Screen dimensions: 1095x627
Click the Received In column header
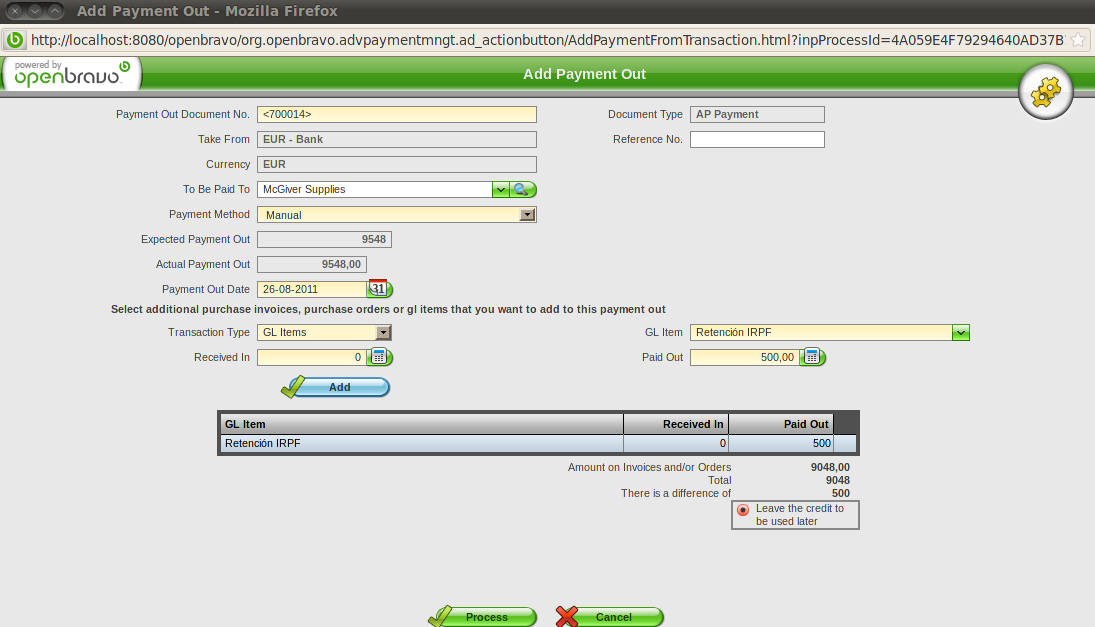(676, 424)
